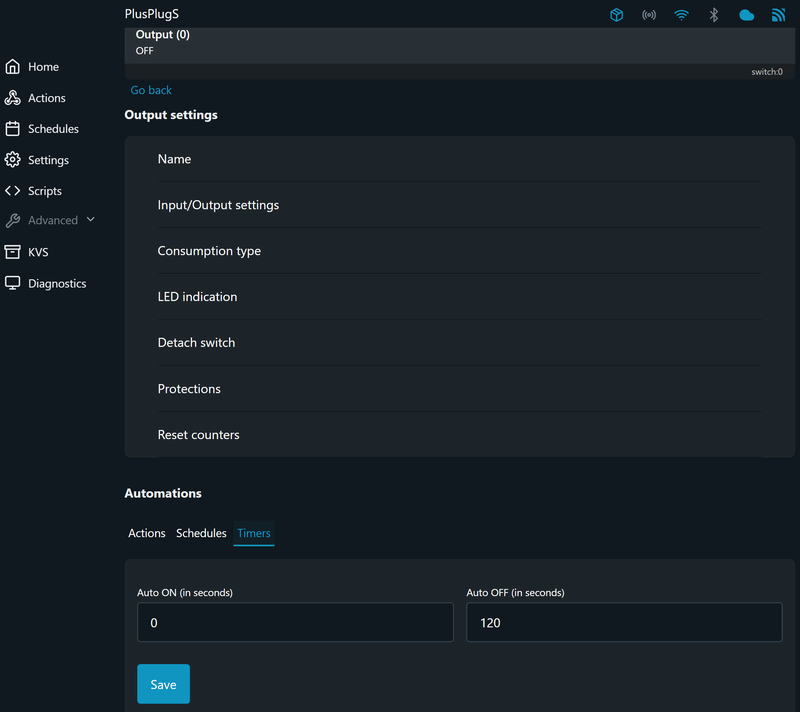Image resolution: width=800 pixels, height=712 pixels.
Task: Click the access point broadcast icon
Action: click(649, 15)
